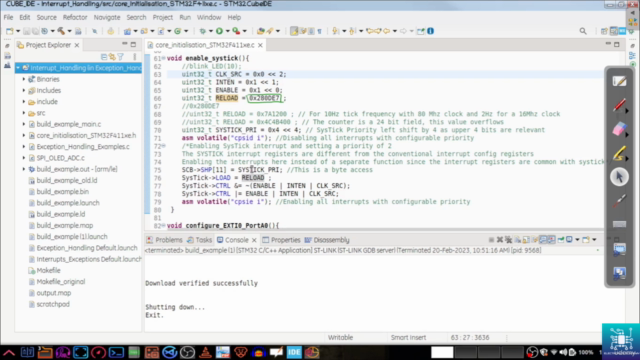Toggle Show Console on Standard Out Change
This screenshot has height=360, width=640.
[543, 240]
